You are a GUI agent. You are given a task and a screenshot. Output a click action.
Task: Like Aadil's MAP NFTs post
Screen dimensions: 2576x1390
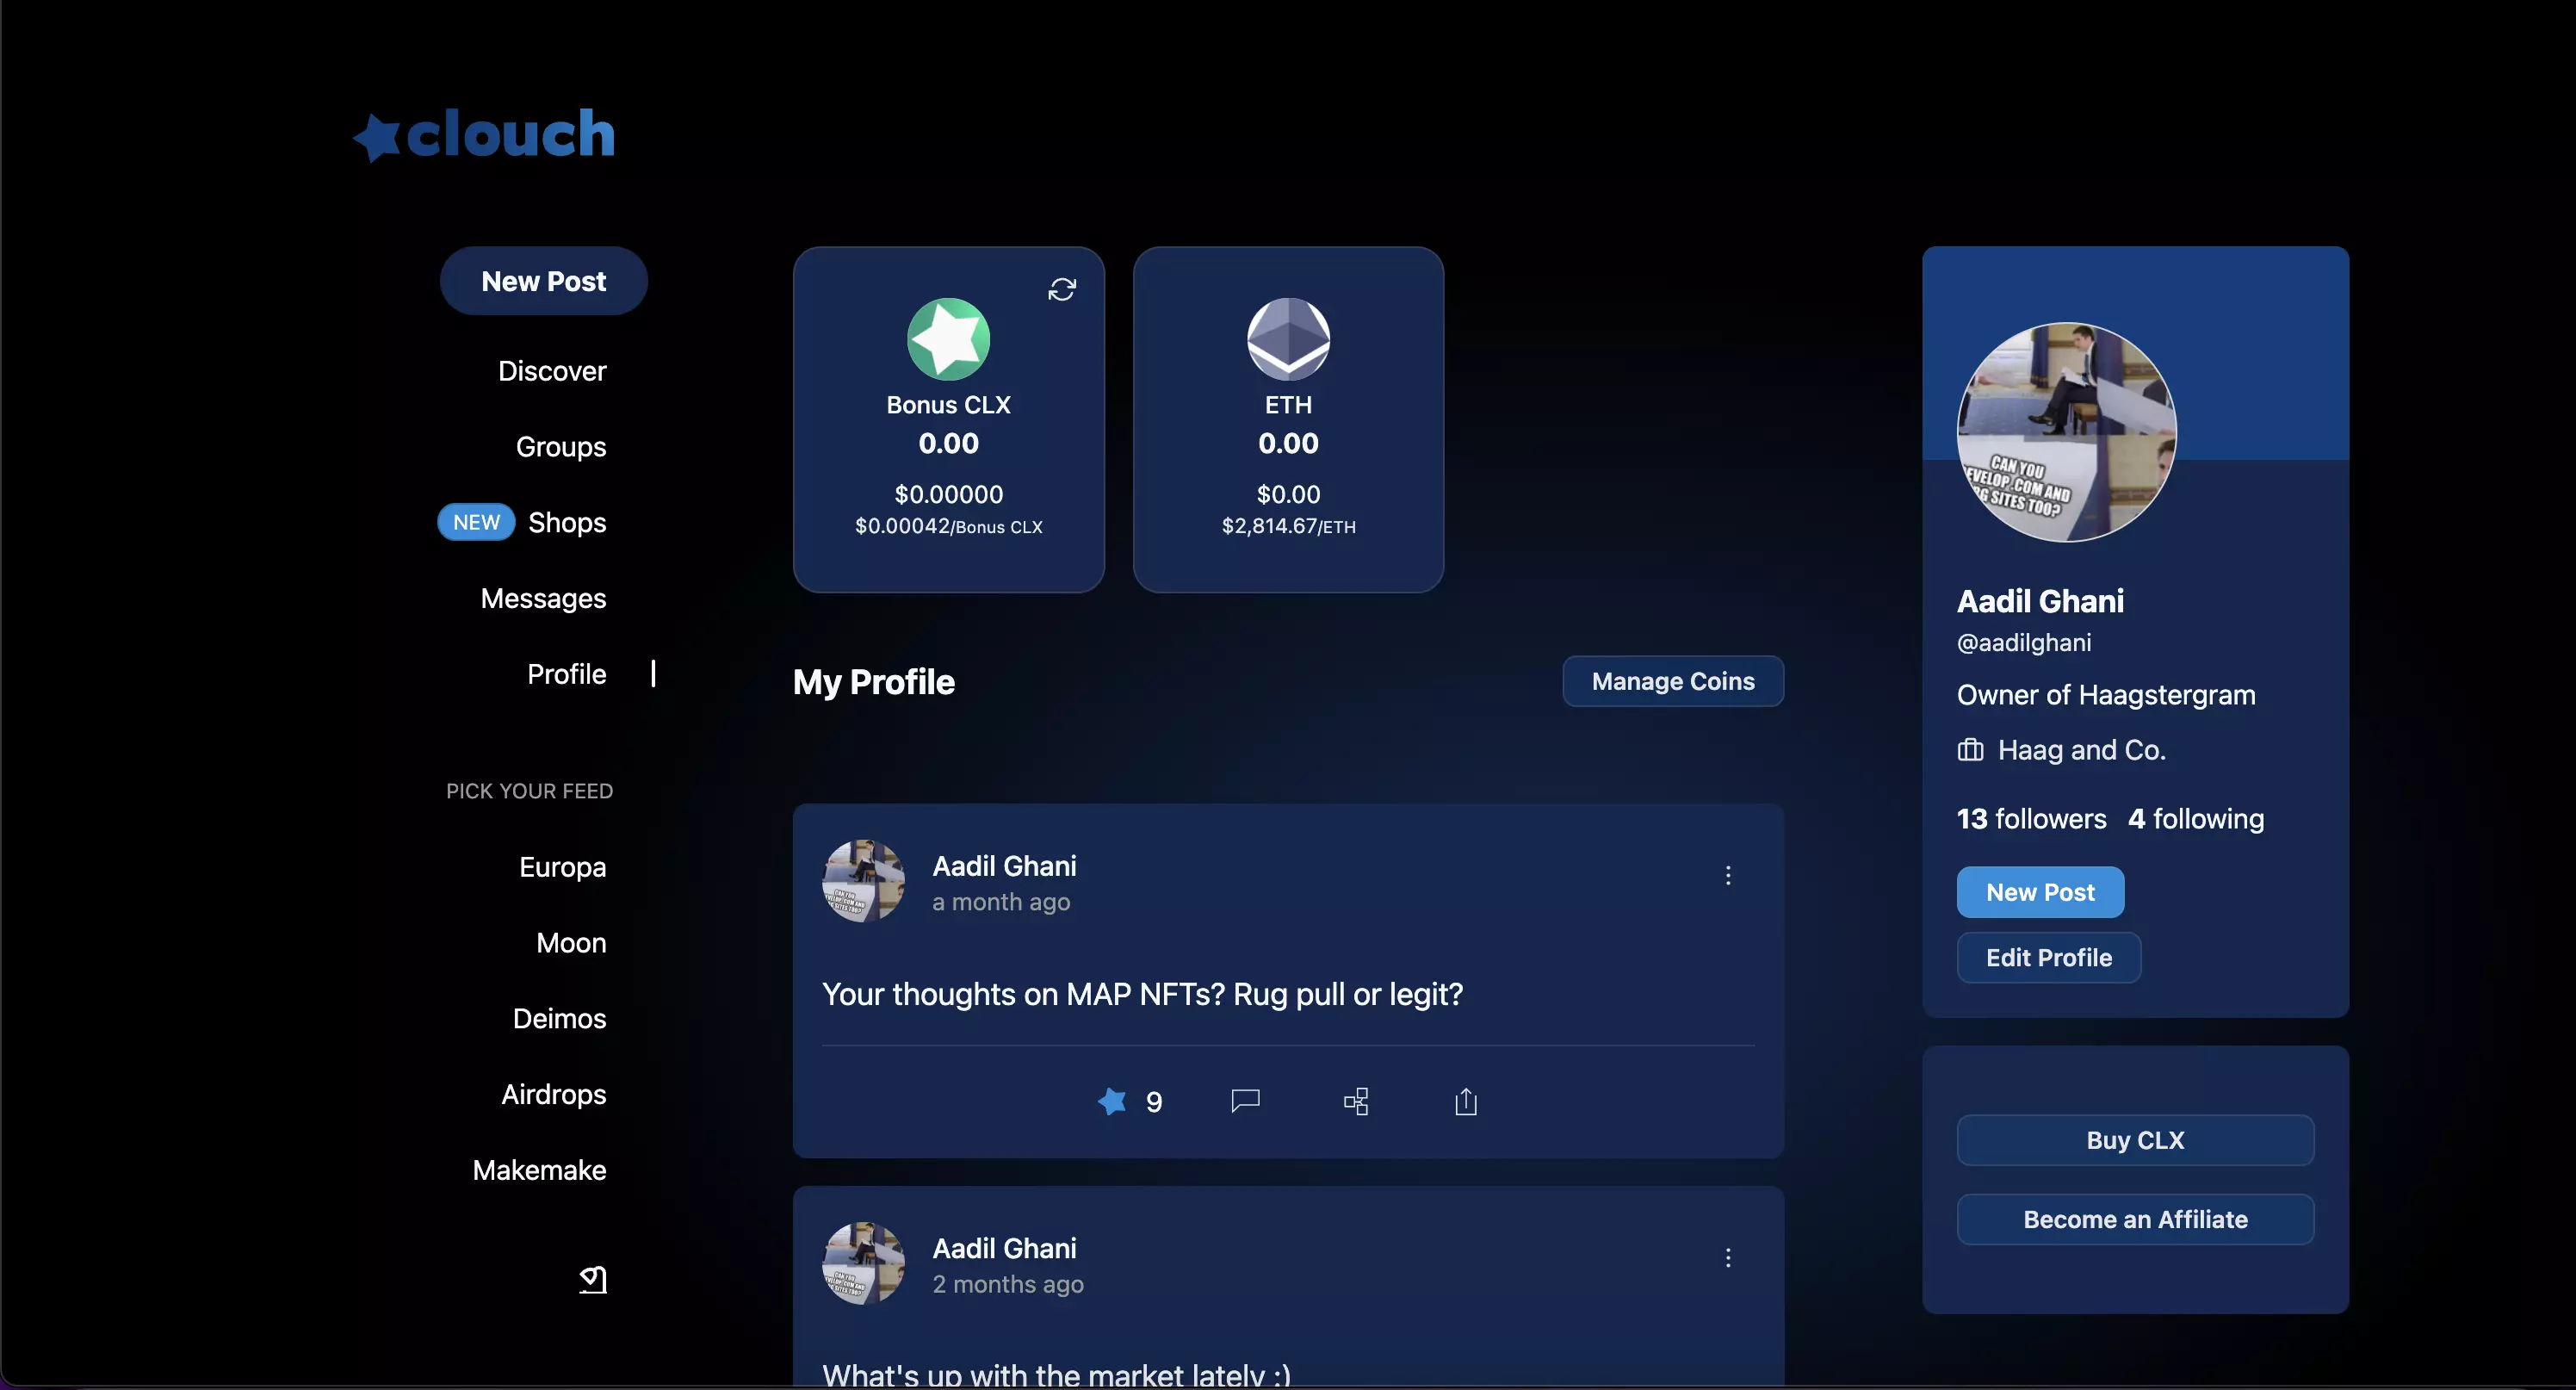pyautogui.click(x=1110, y=1101)
